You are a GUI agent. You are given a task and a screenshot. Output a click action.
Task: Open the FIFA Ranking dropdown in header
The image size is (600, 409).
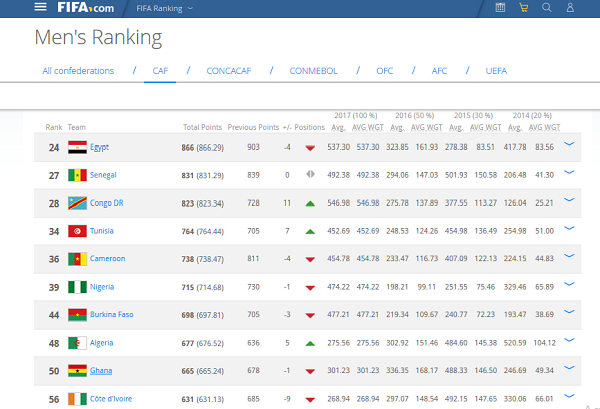(x=165, y=8)
